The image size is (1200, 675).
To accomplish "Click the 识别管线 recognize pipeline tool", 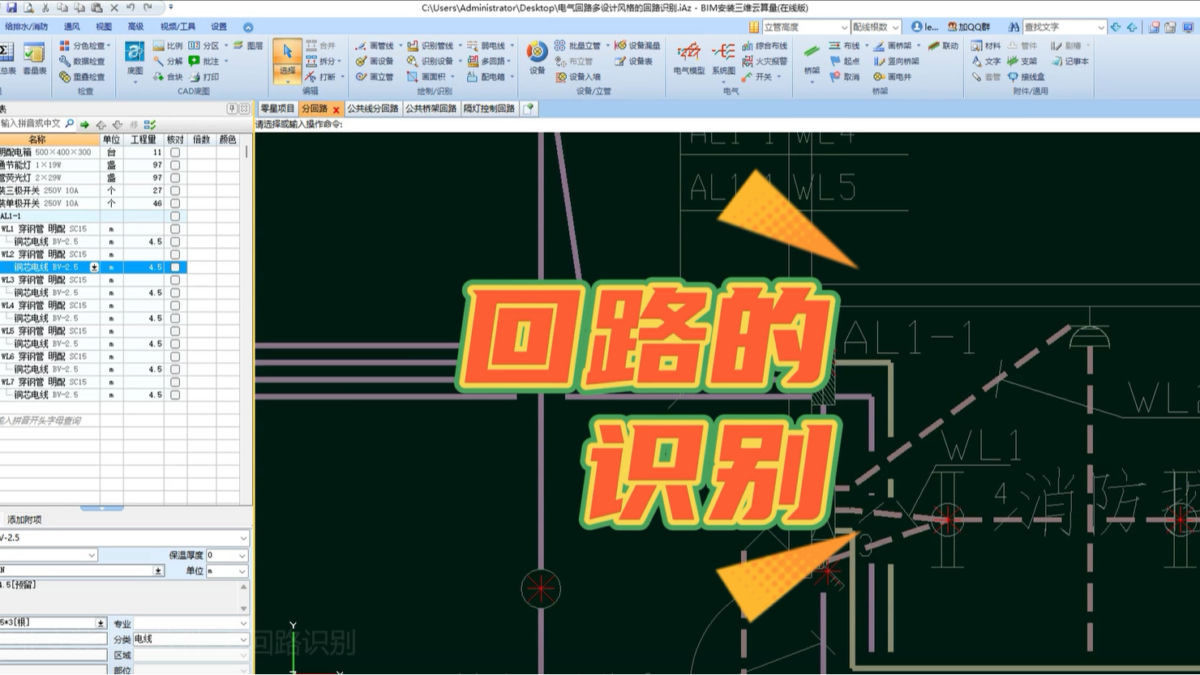I will 432,46.
